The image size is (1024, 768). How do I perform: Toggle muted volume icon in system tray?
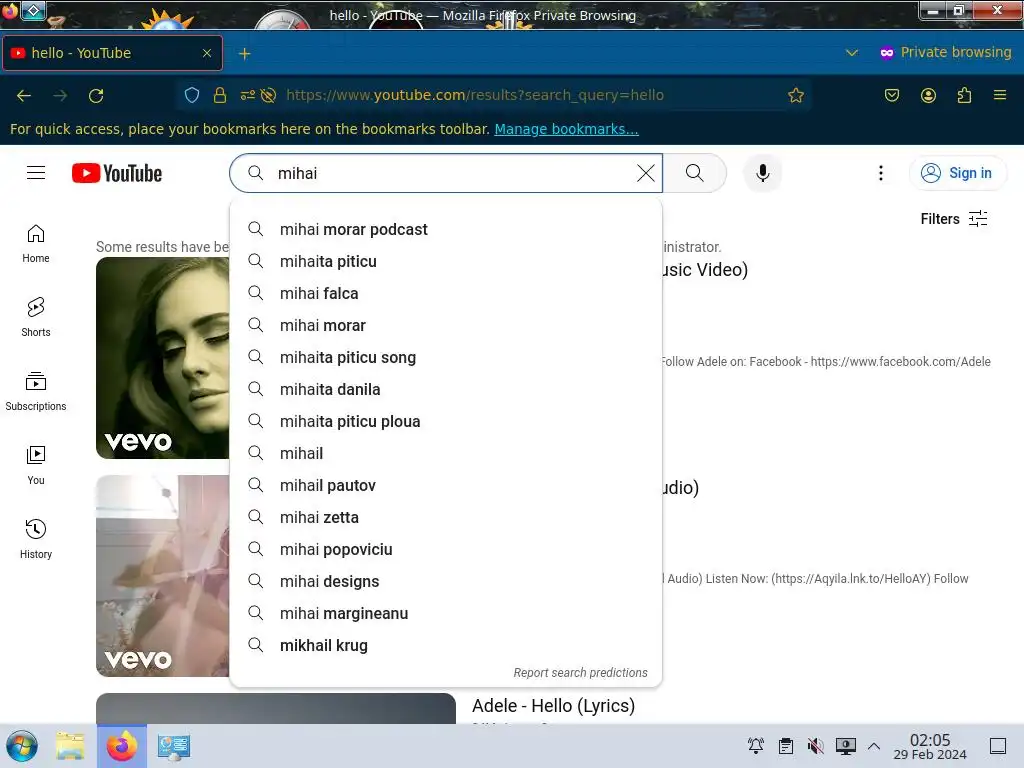pyautogui.click(x=815, y=746)
